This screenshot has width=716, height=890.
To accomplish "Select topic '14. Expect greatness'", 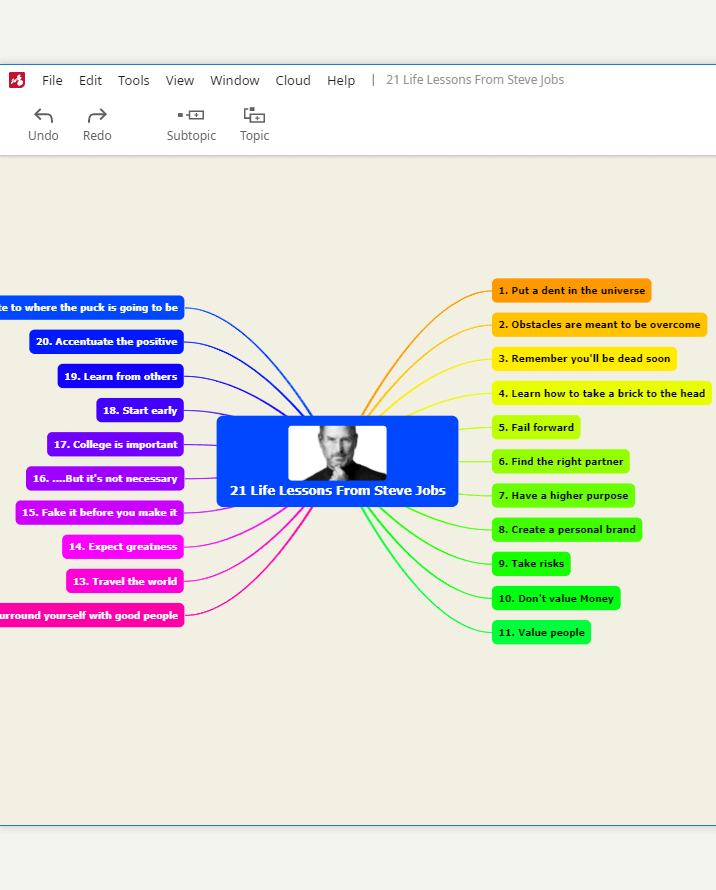I will (123, 547).
